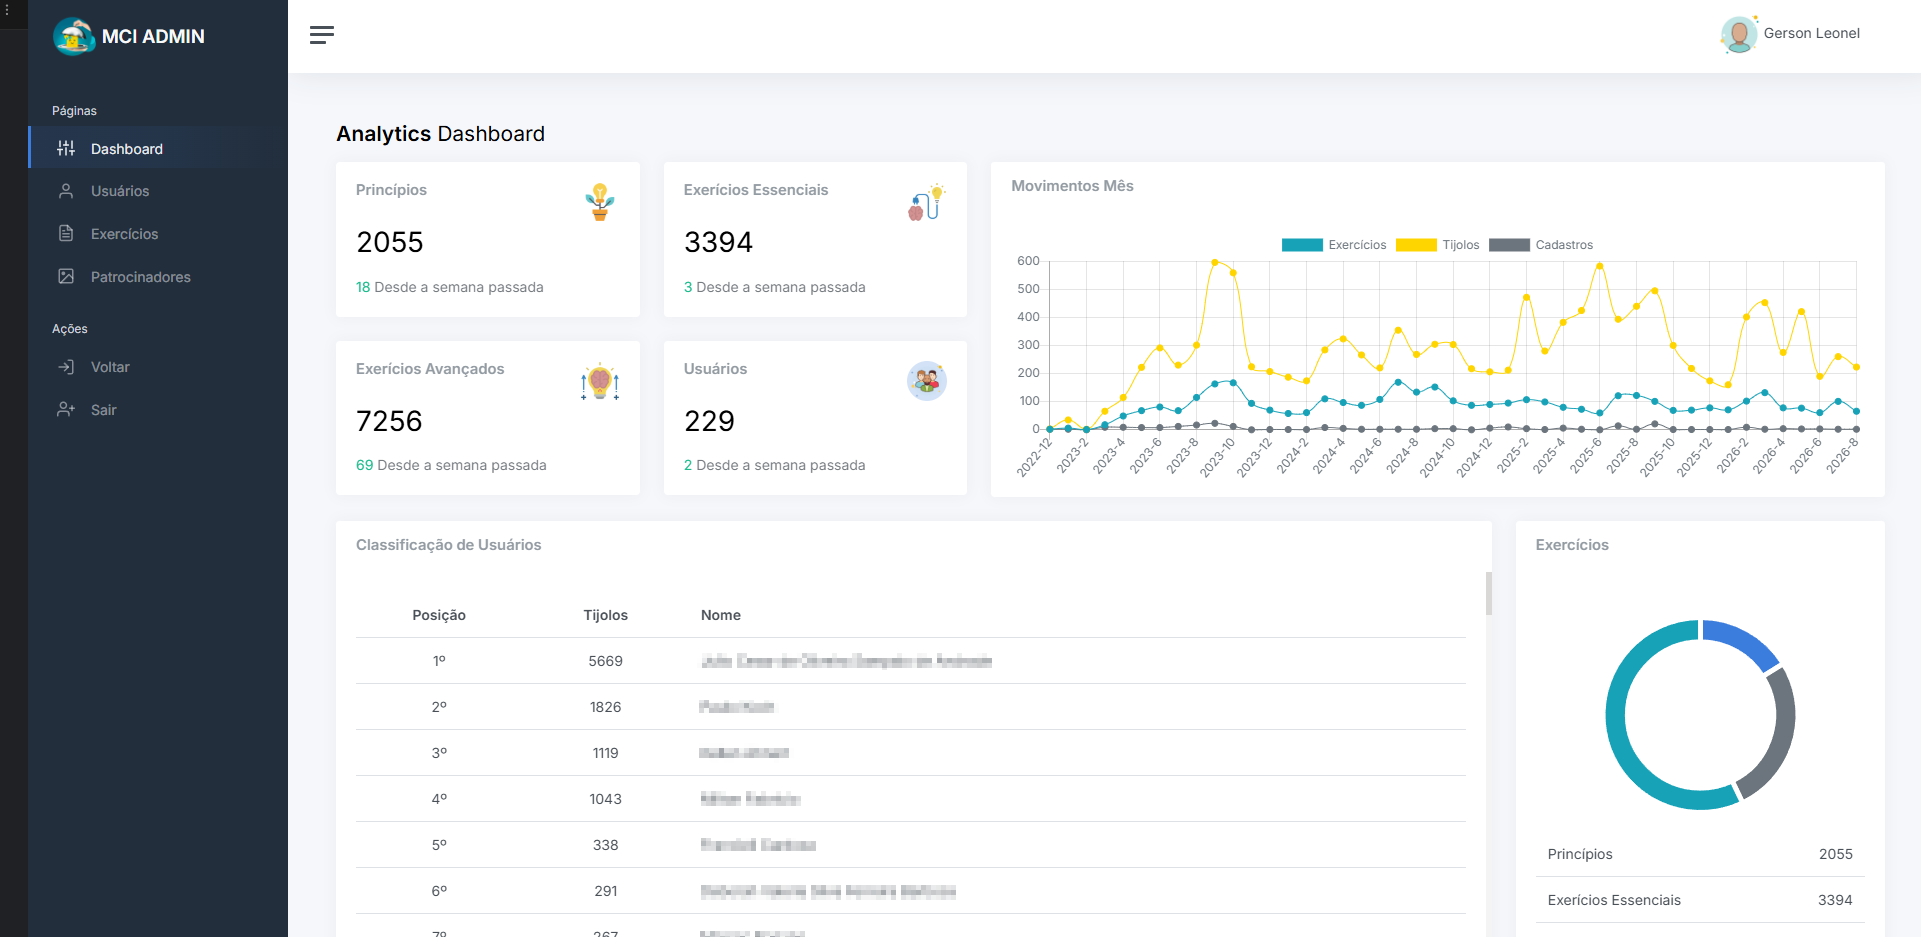Screen dimensions: 1921x937
Task: Click the Exerícios Avançados brain icon
Action: tap(600, 381)
